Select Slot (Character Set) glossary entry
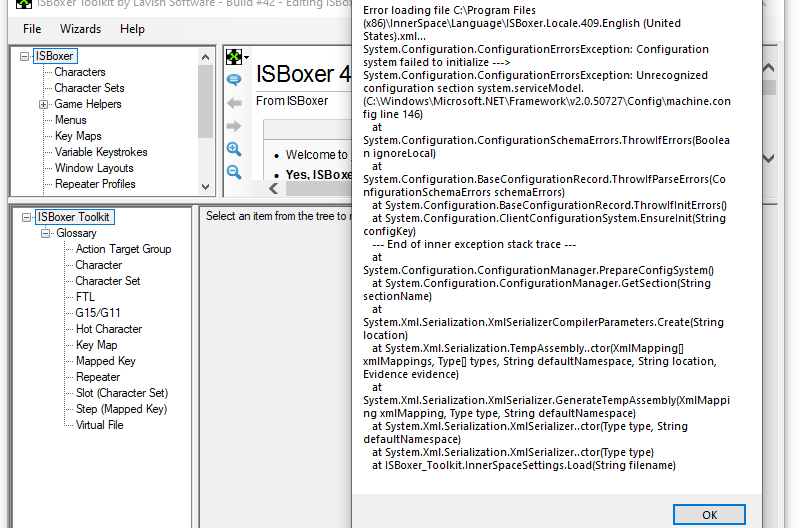Image resolution: width=806 pixels, height=528 pixels. point(122,393)
